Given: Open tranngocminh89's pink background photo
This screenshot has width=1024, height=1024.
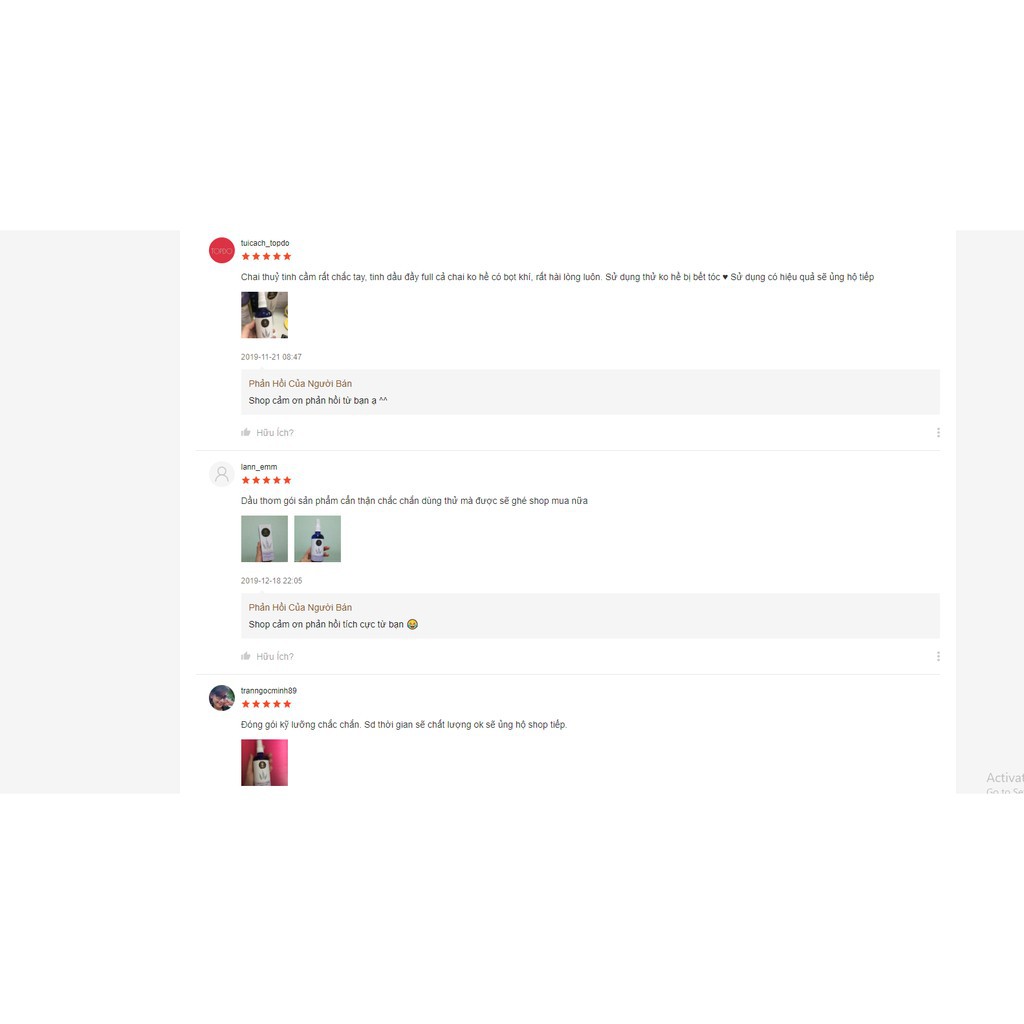Looking at the screenshot, I should tap(264, 763).
